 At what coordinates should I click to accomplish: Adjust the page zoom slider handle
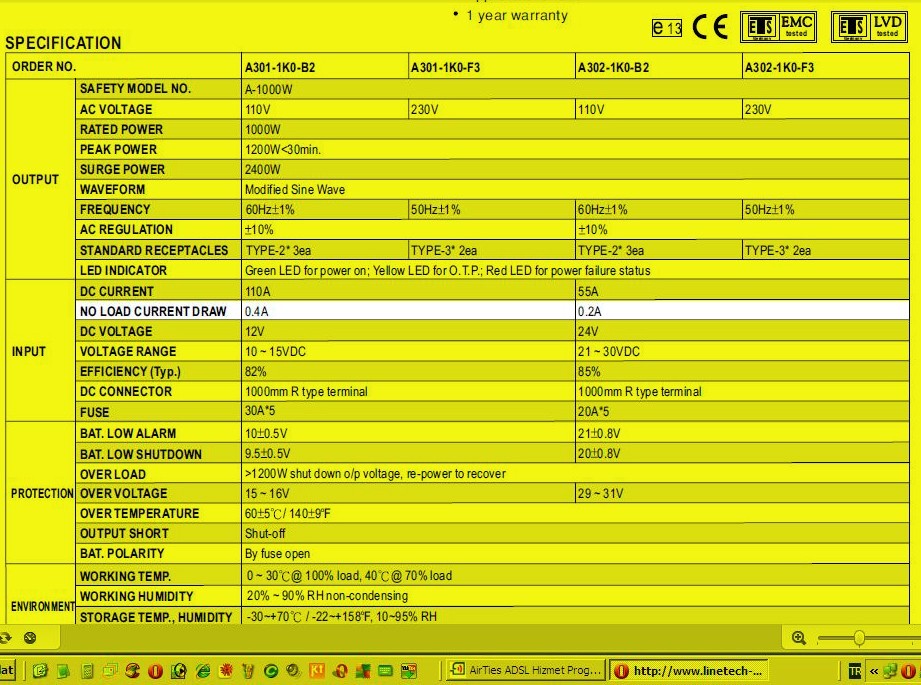pos(858,638)
